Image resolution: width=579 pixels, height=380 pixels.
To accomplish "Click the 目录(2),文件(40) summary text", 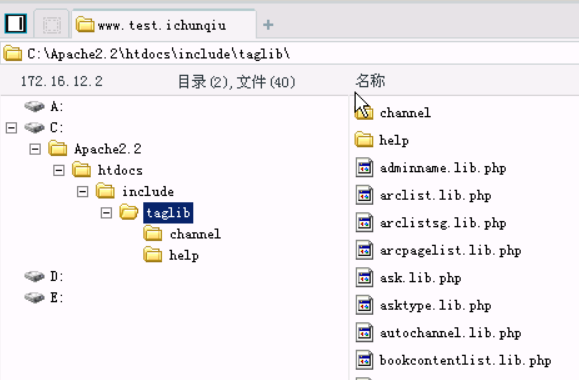I will [236, 82].
